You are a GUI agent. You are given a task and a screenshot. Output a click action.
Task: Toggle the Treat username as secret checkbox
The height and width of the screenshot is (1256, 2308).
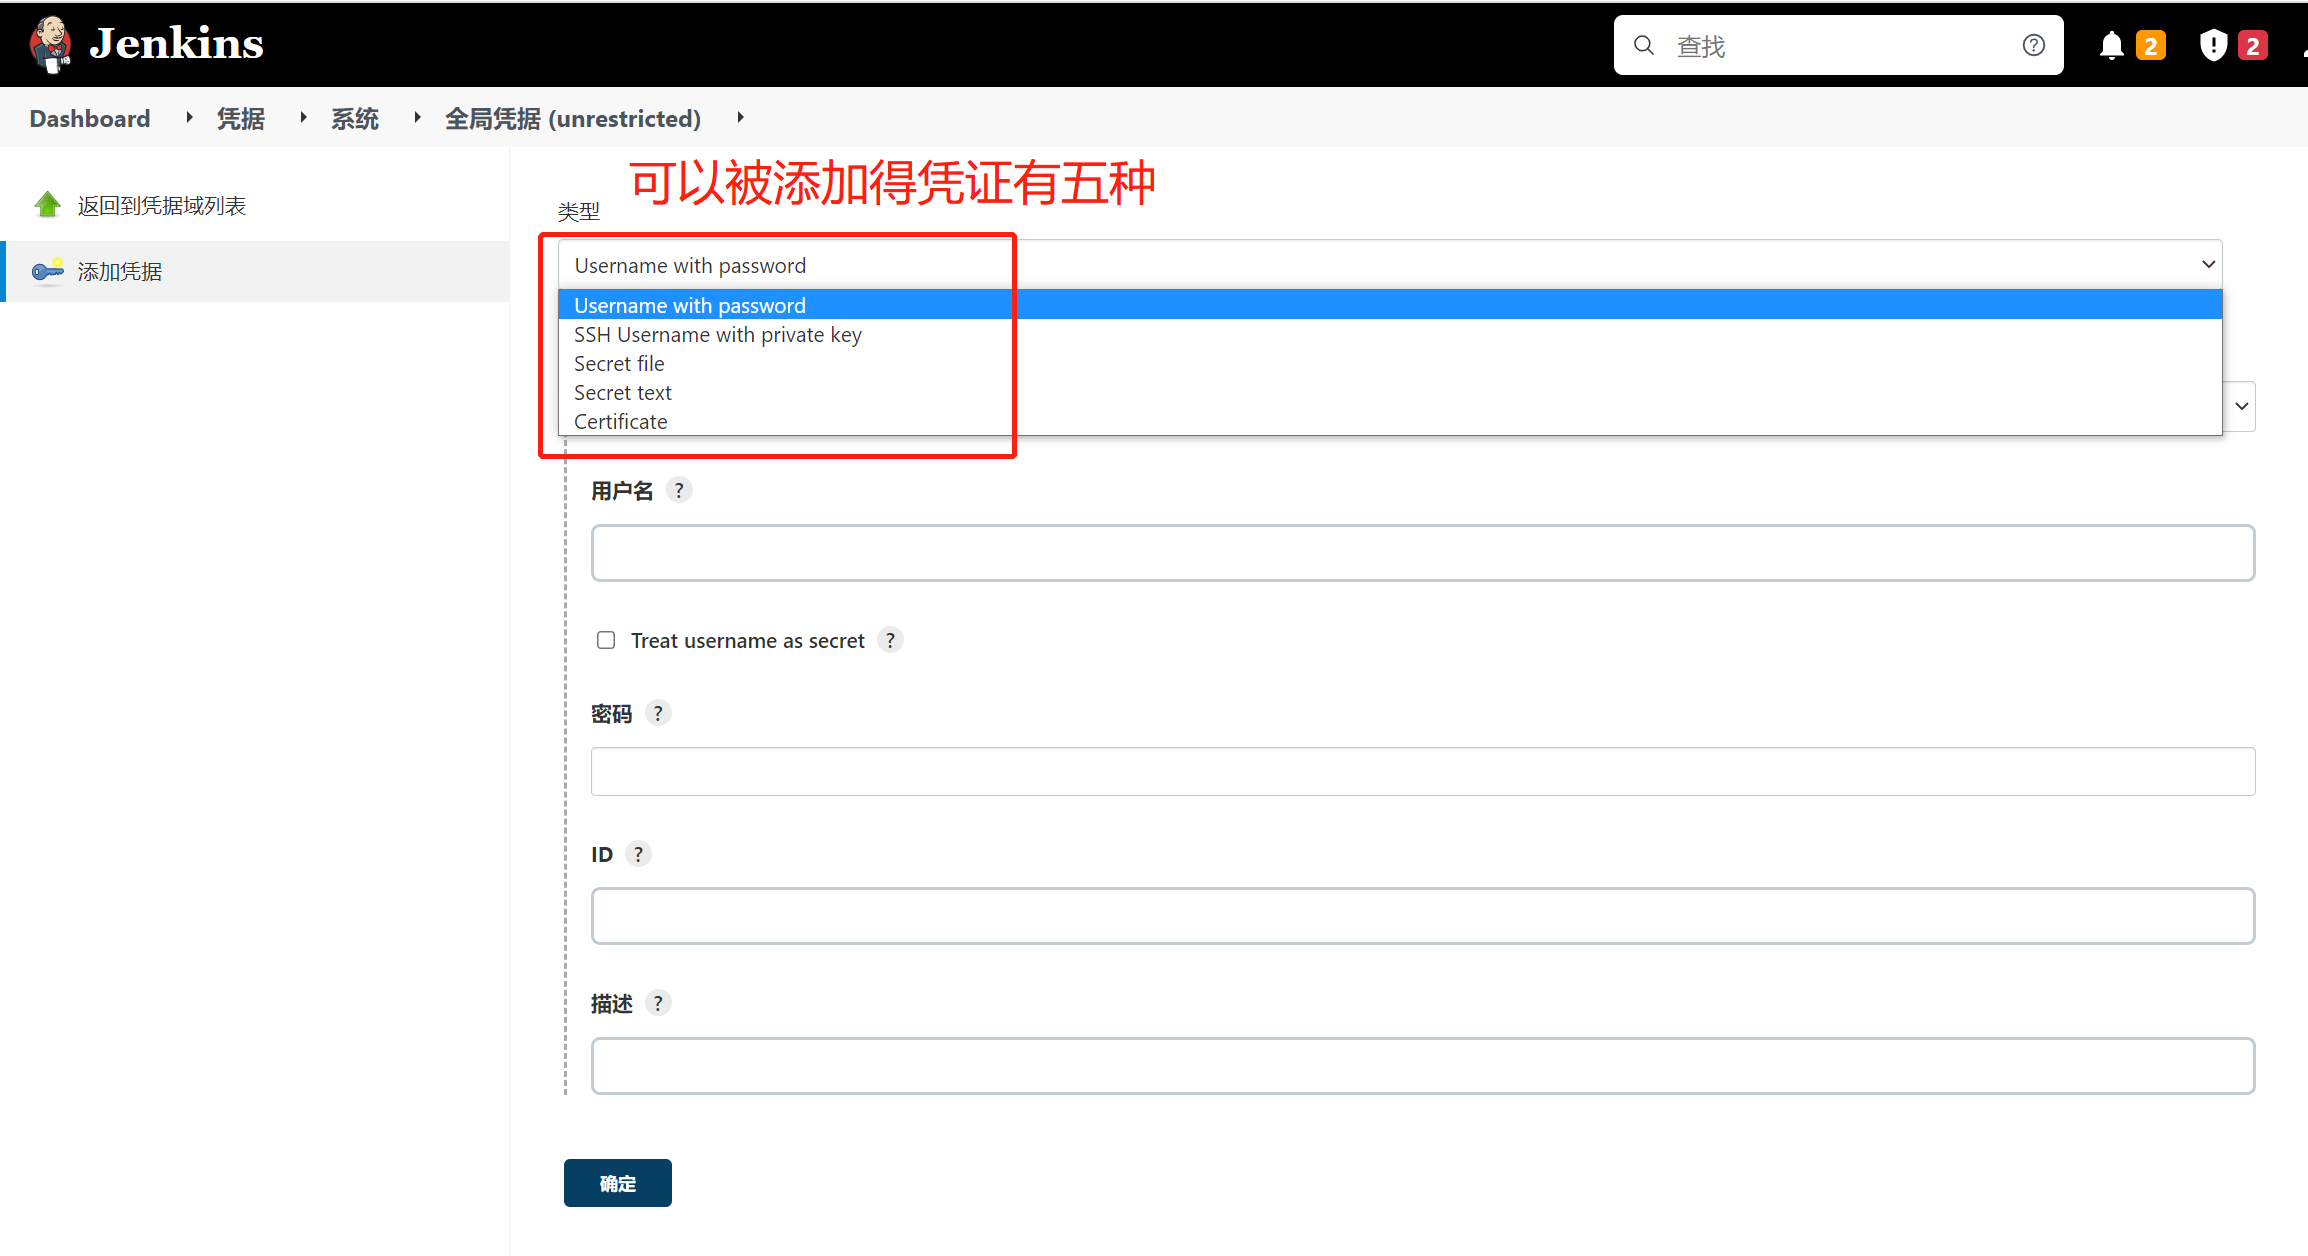click(608, 639)
